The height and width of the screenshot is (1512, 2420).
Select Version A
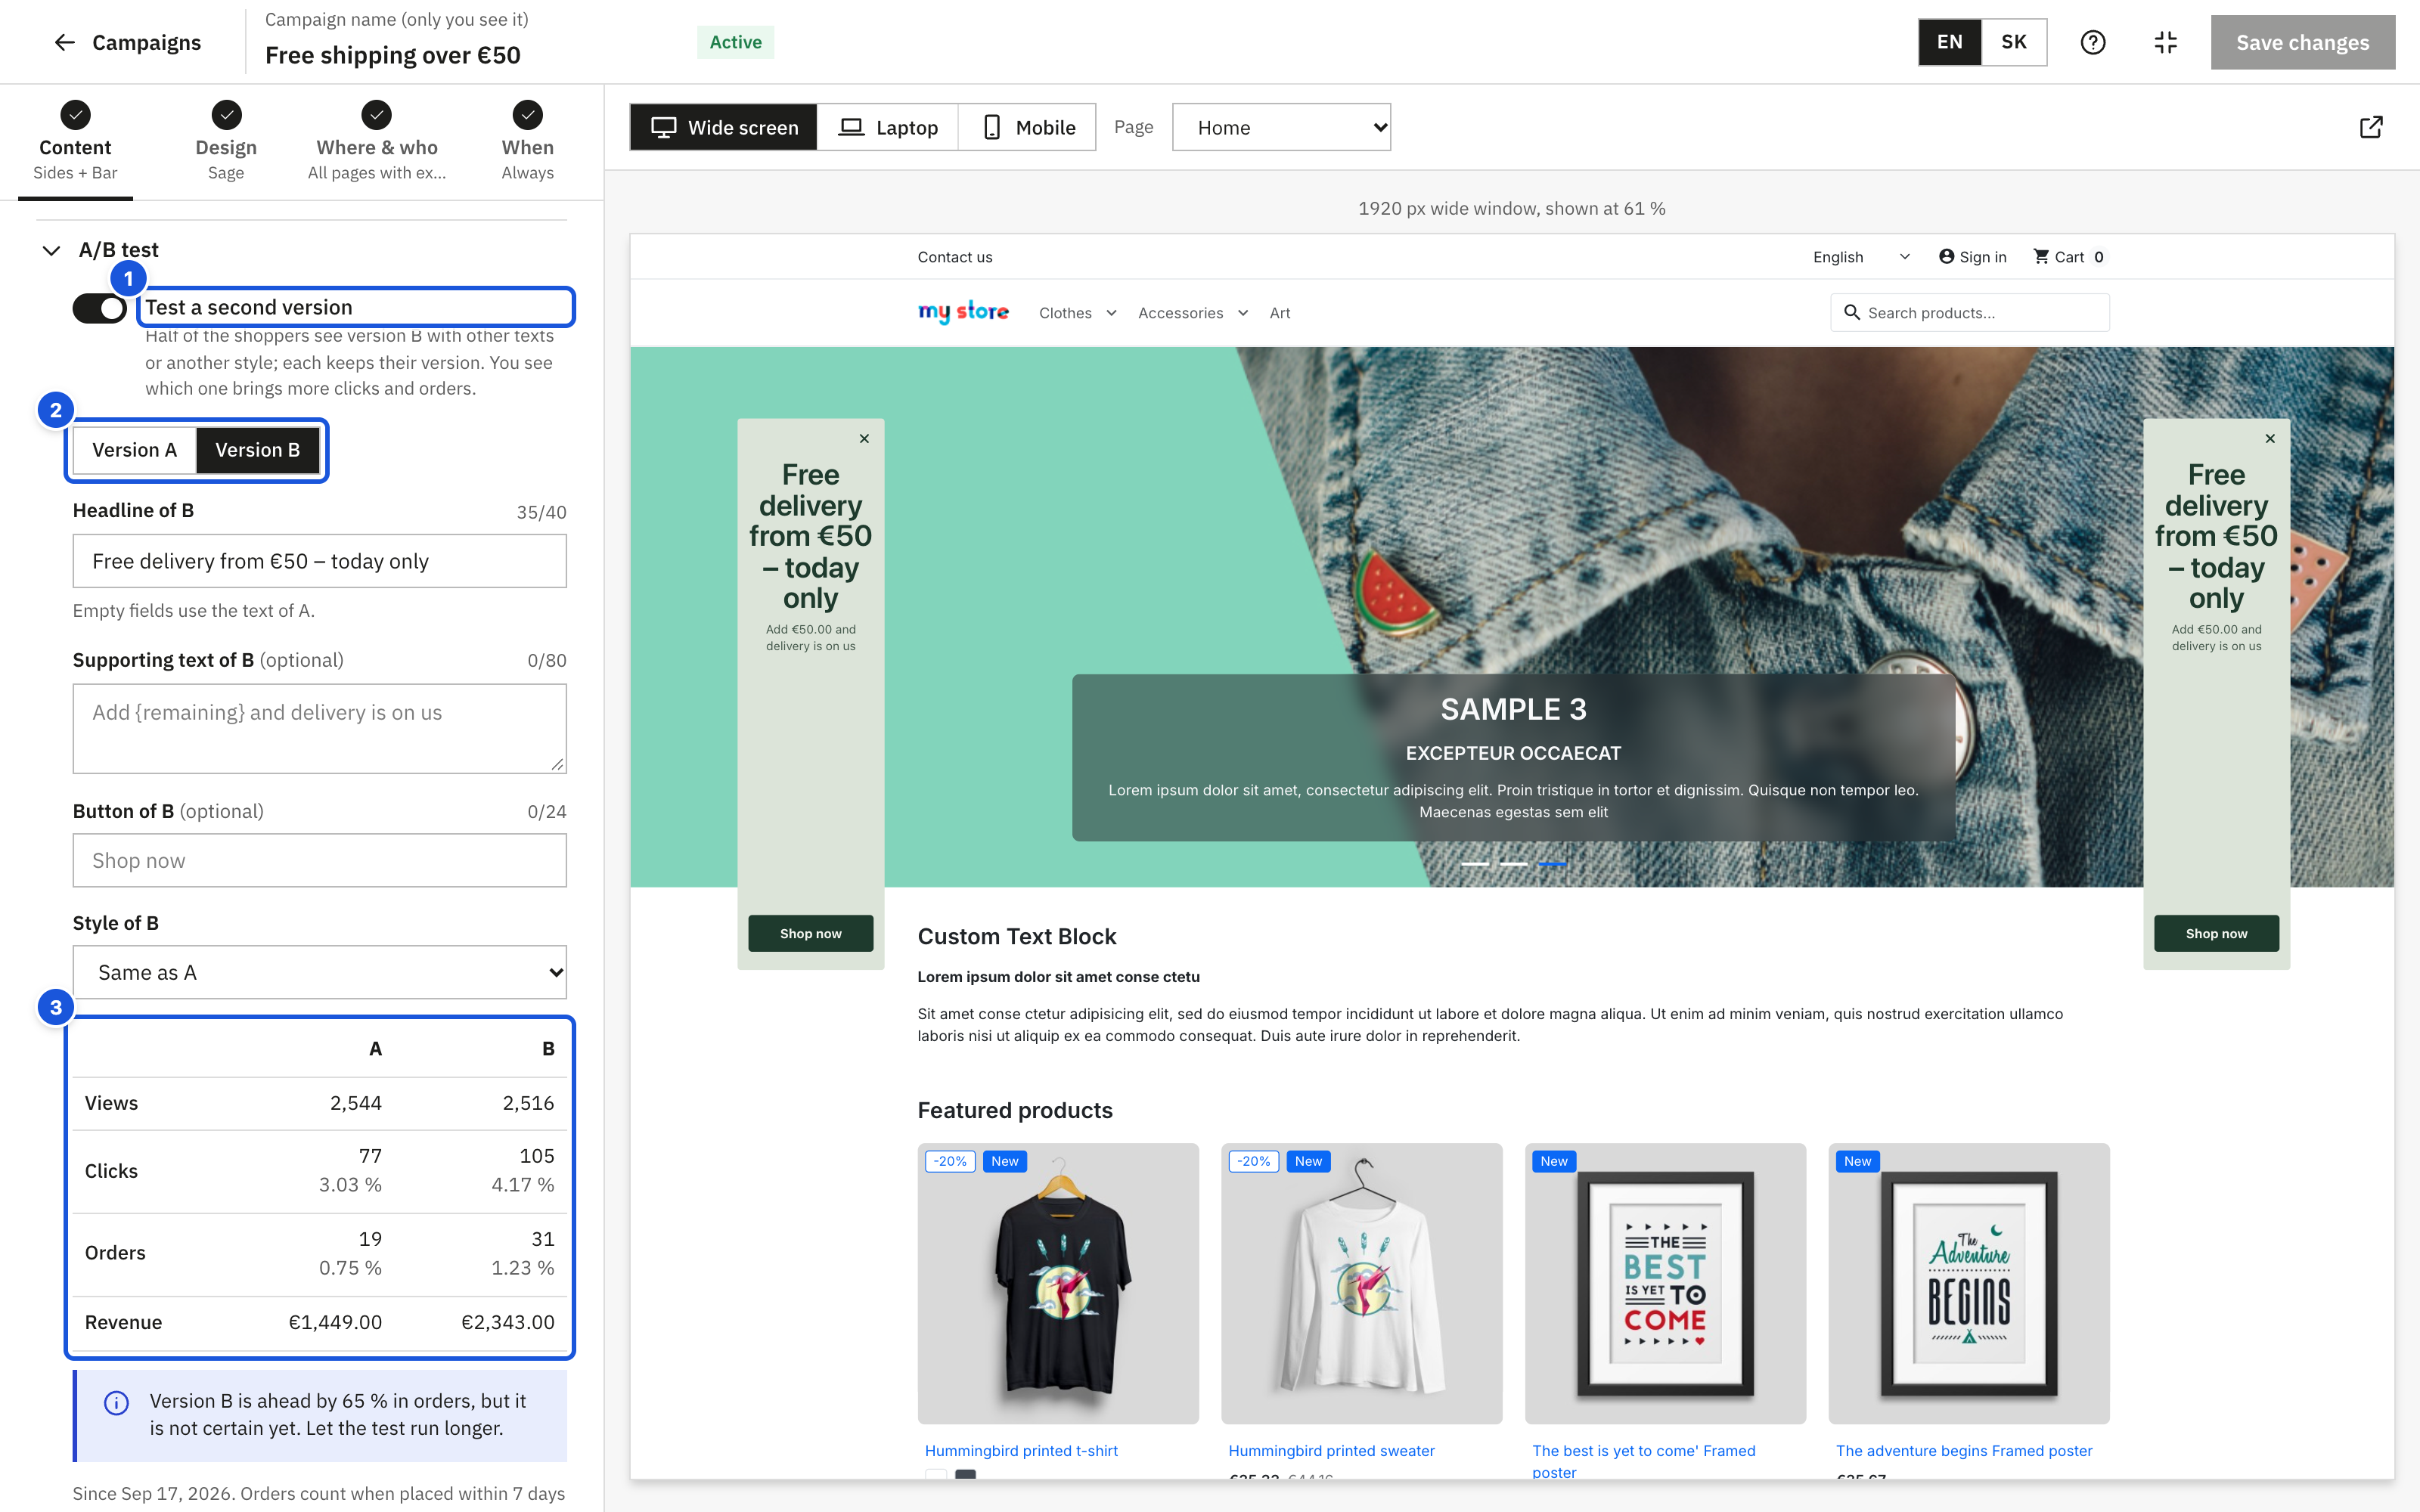134,450
